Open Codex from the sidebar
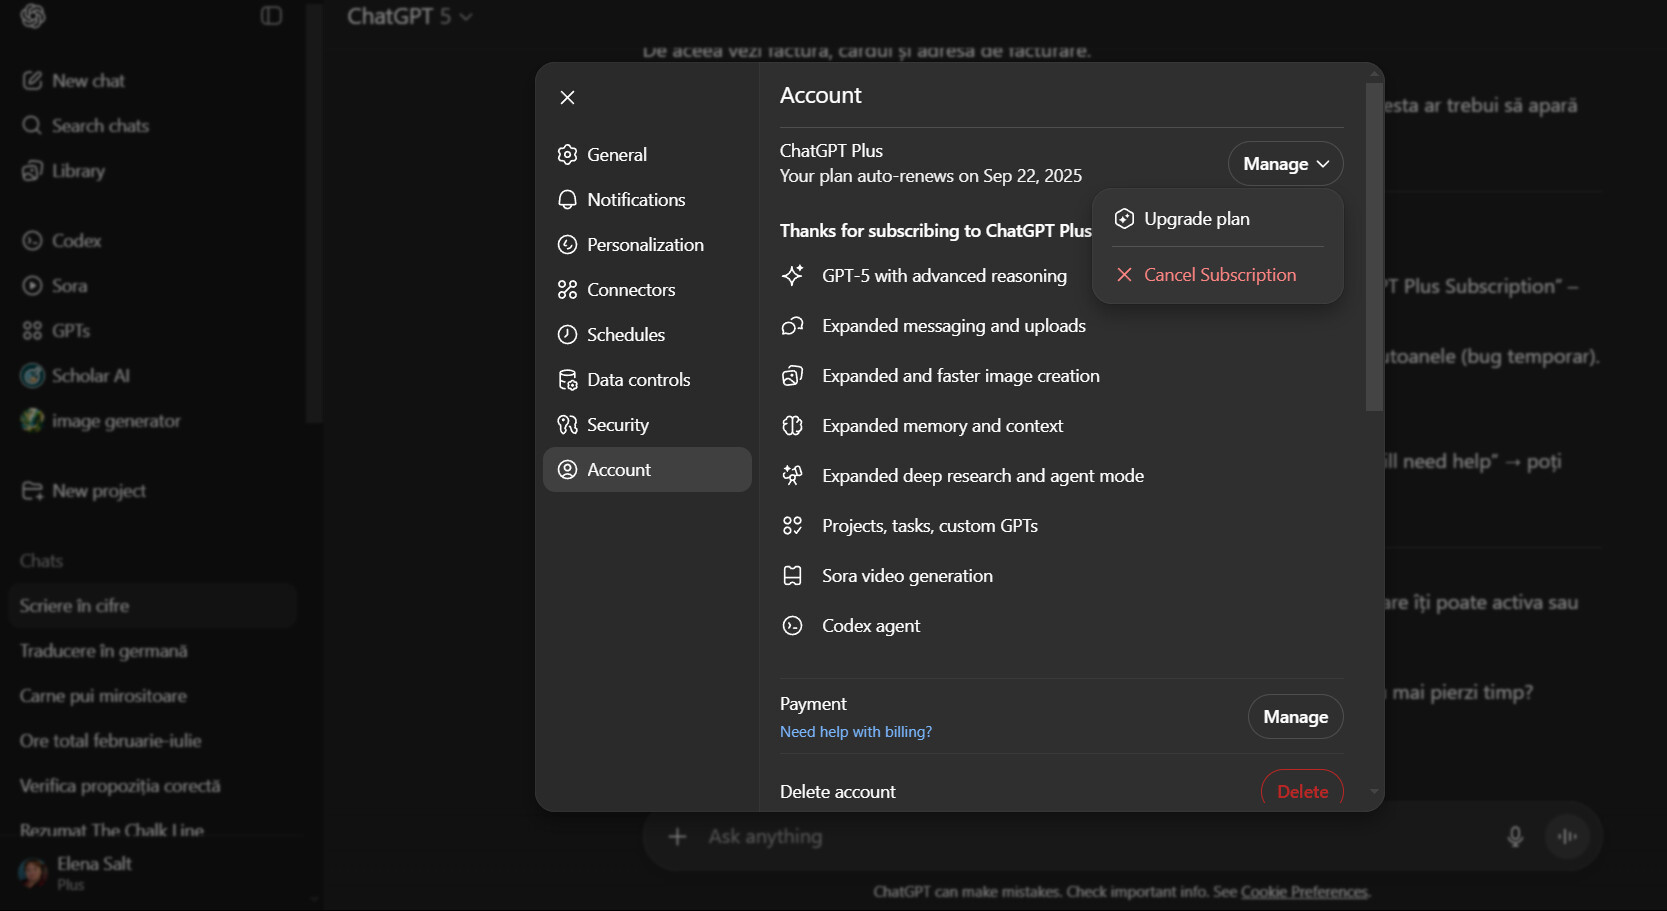1667x911 pixels. coord(75,240)
